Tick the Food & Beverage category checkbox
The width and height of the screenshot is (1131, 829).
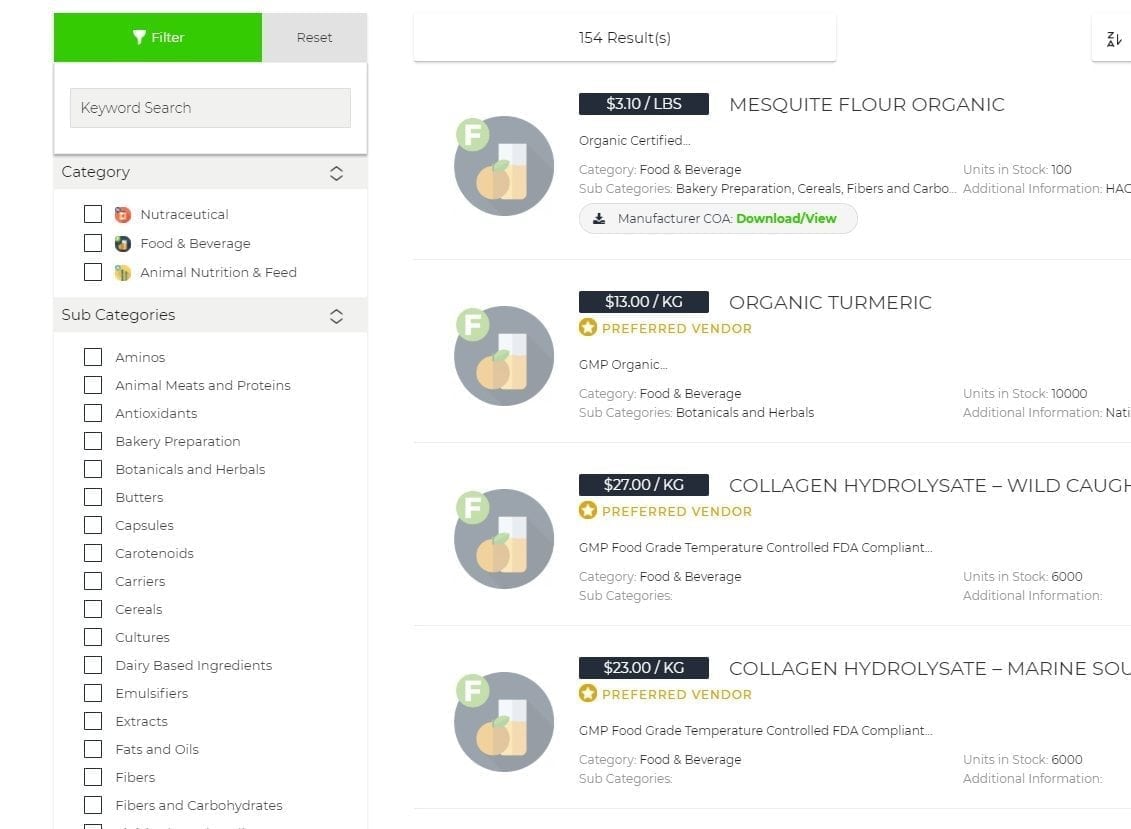(93, 243)
